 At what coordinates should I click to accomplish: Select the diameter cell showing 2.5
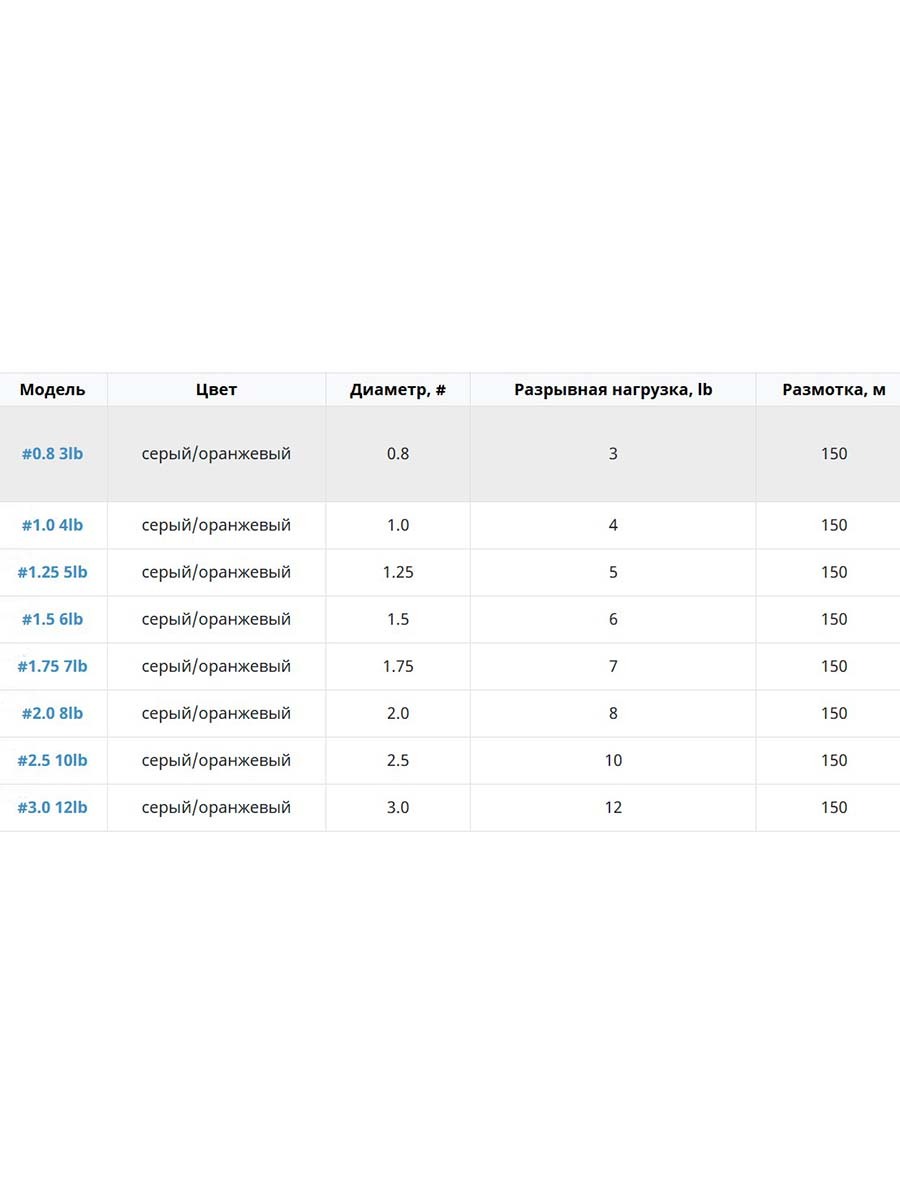click(398, 760)
